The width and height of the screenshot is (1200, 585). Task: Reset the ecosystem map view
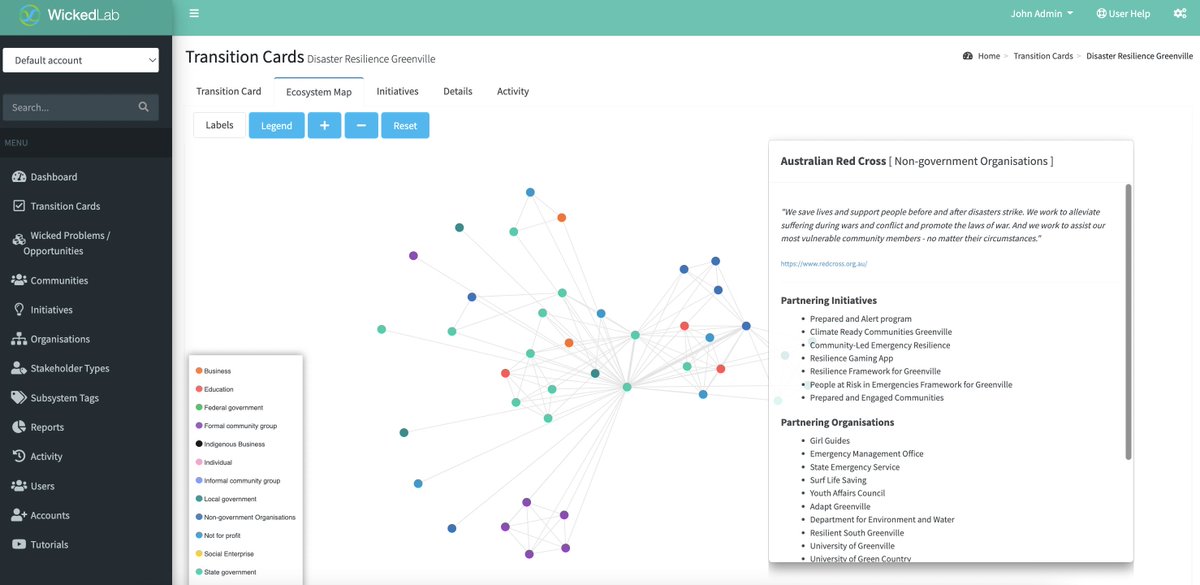405,125
